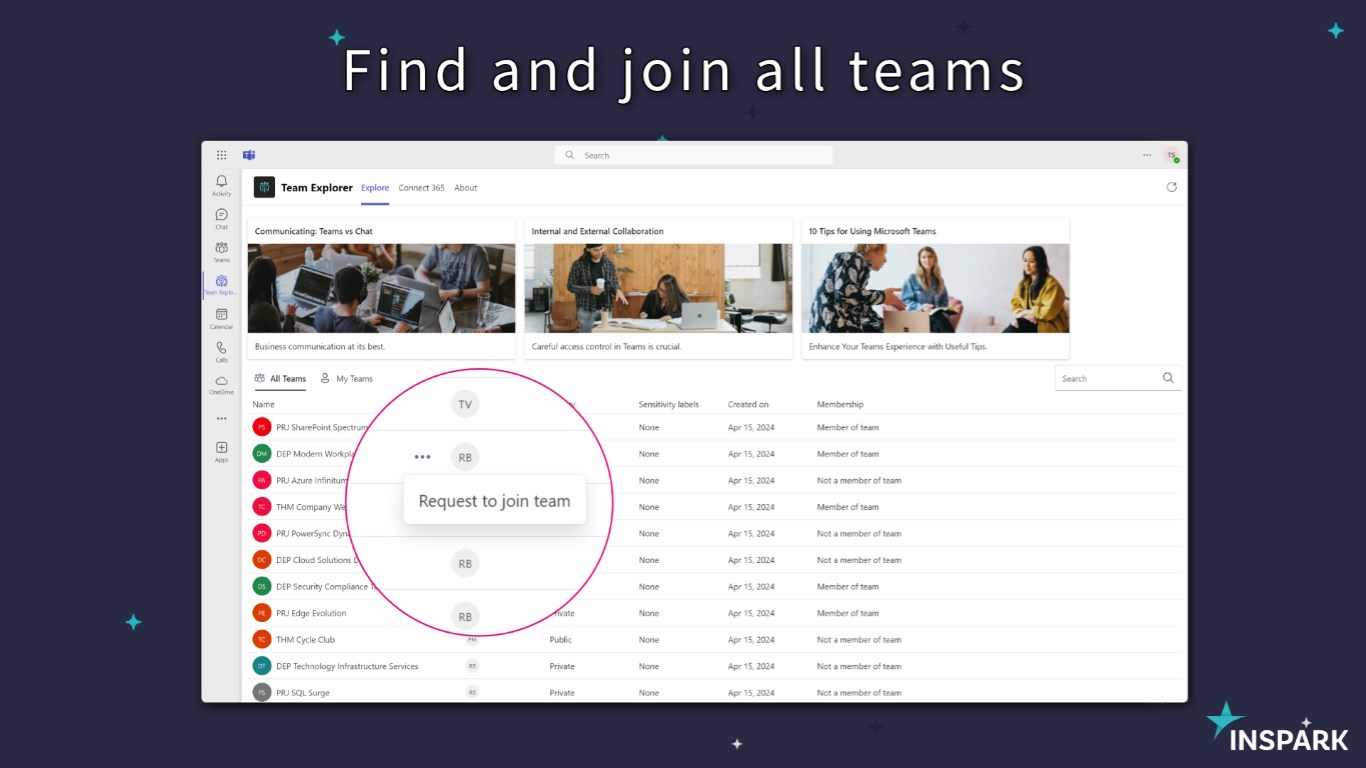Click the DC avatar of DEP Cloud Solutions

click(262, 560)
